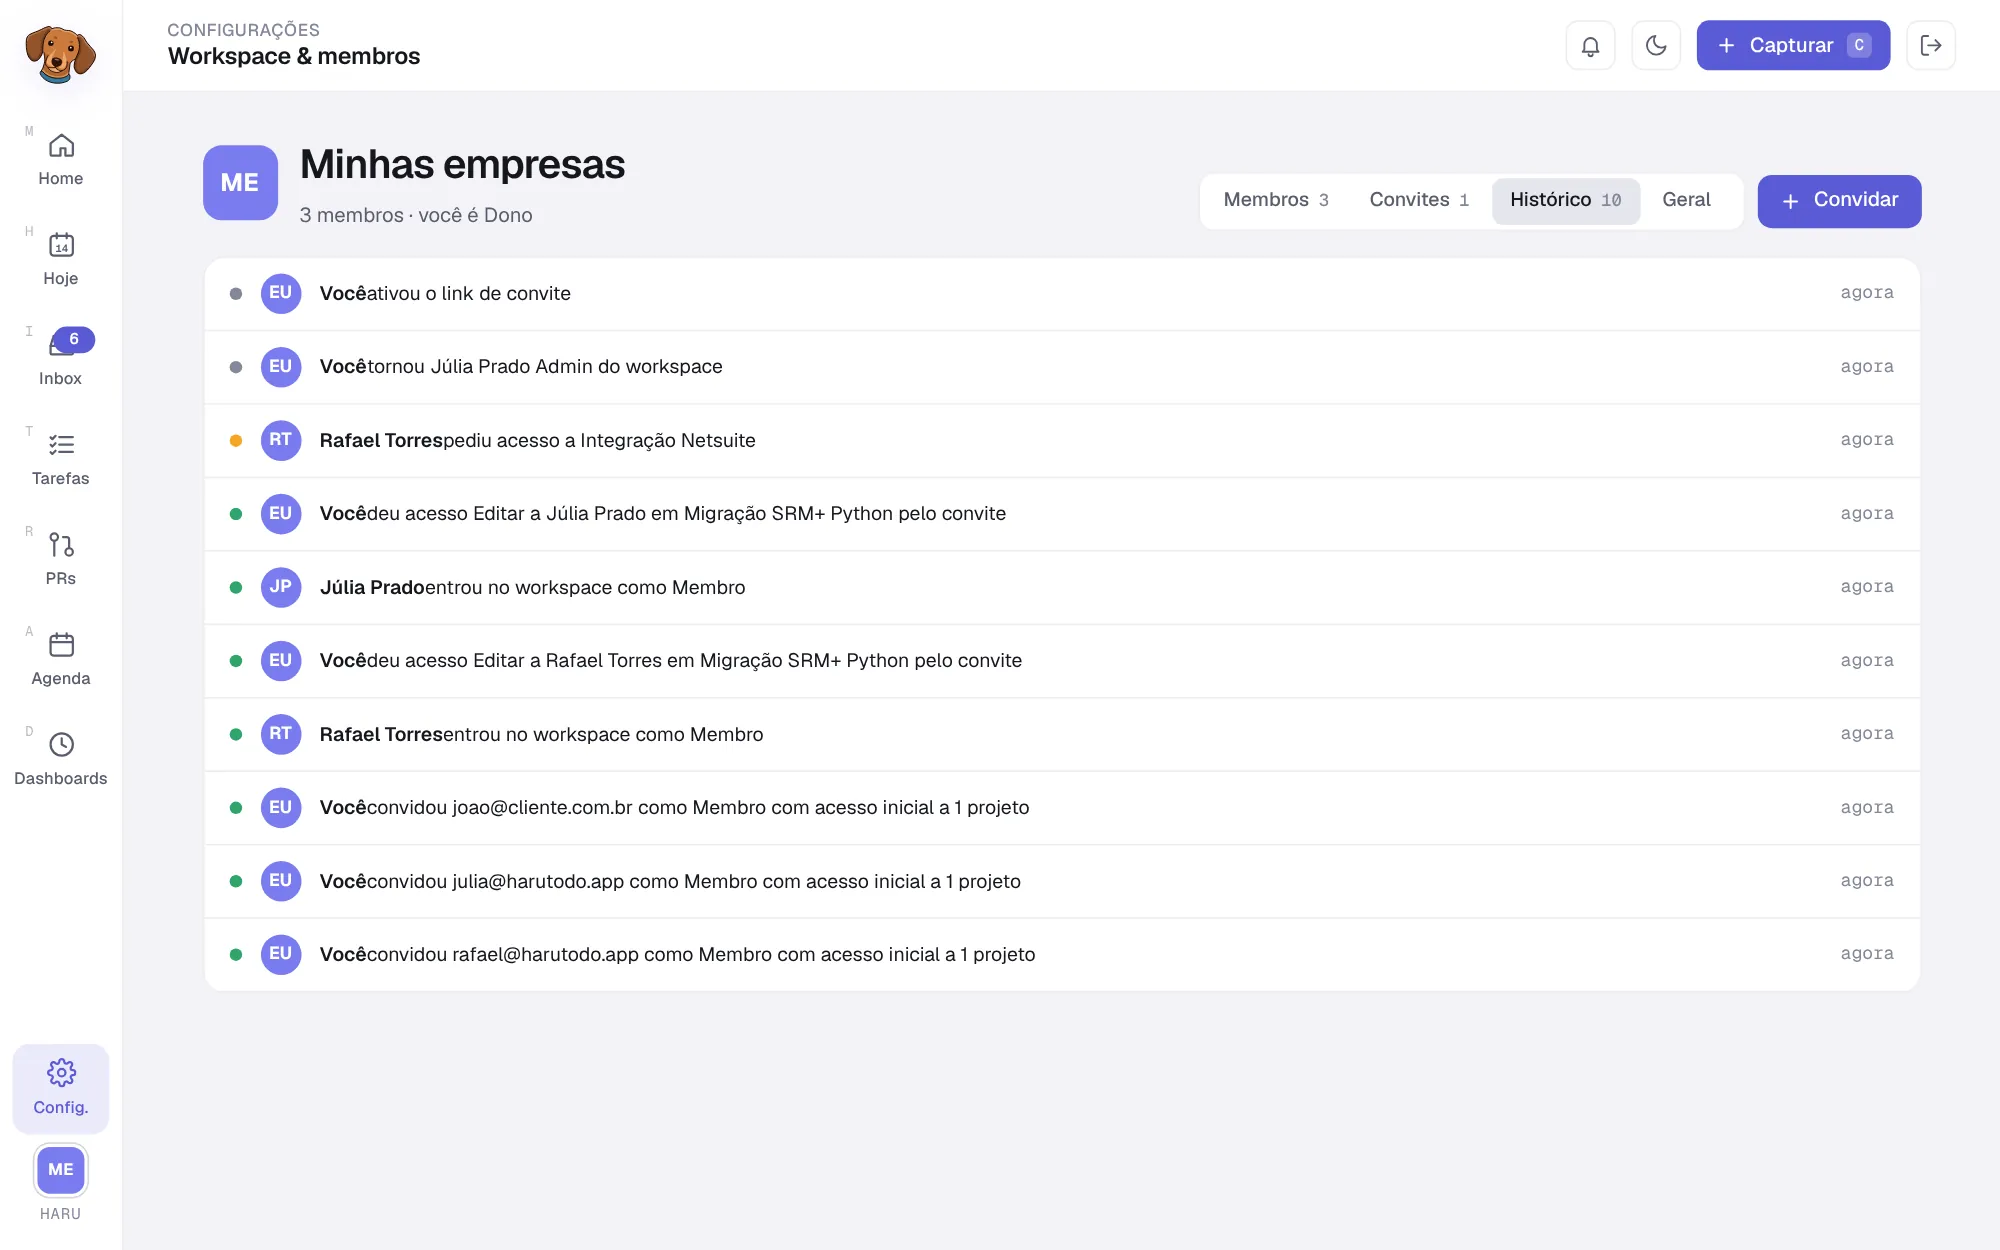
Task: Click 'ativou o link de convite' entry
Action: (x=1062, y=294)
